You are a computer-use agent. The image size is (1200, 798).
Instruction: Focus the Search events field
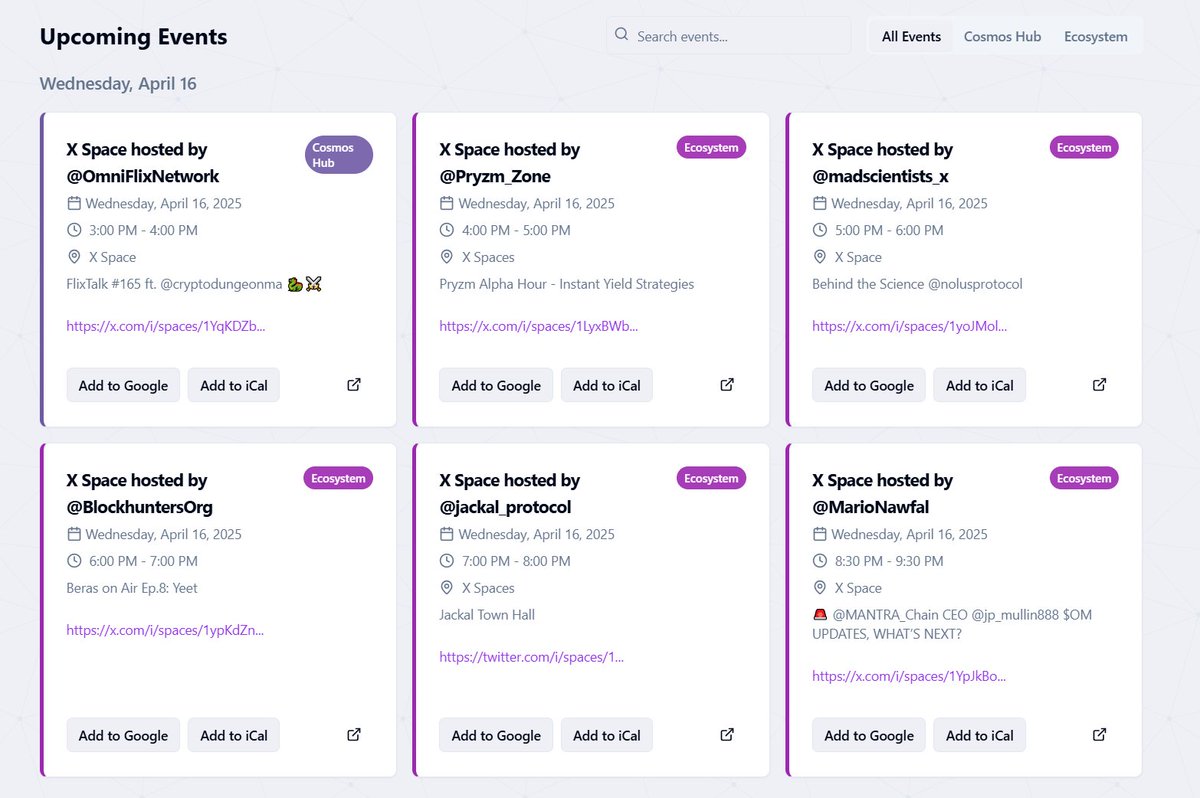tap(728, 36)
